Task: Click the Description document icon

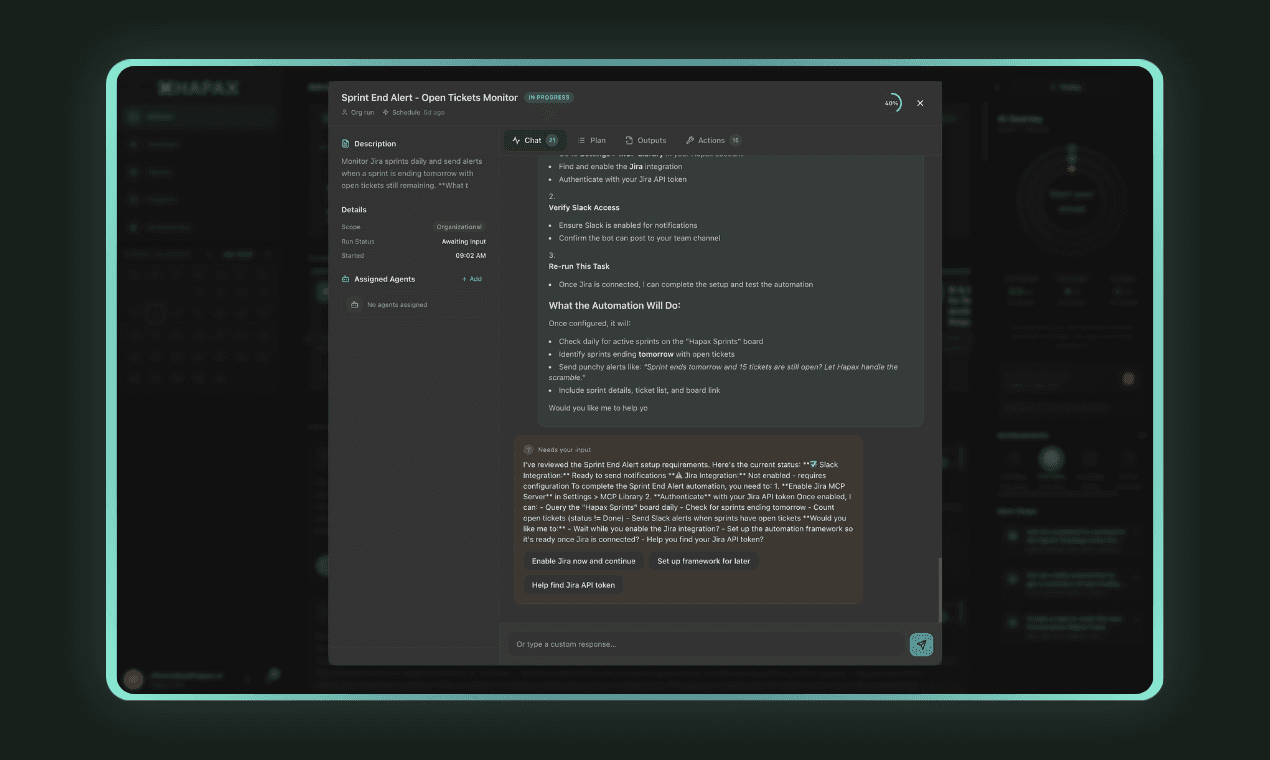Action: tap(346, 144)
